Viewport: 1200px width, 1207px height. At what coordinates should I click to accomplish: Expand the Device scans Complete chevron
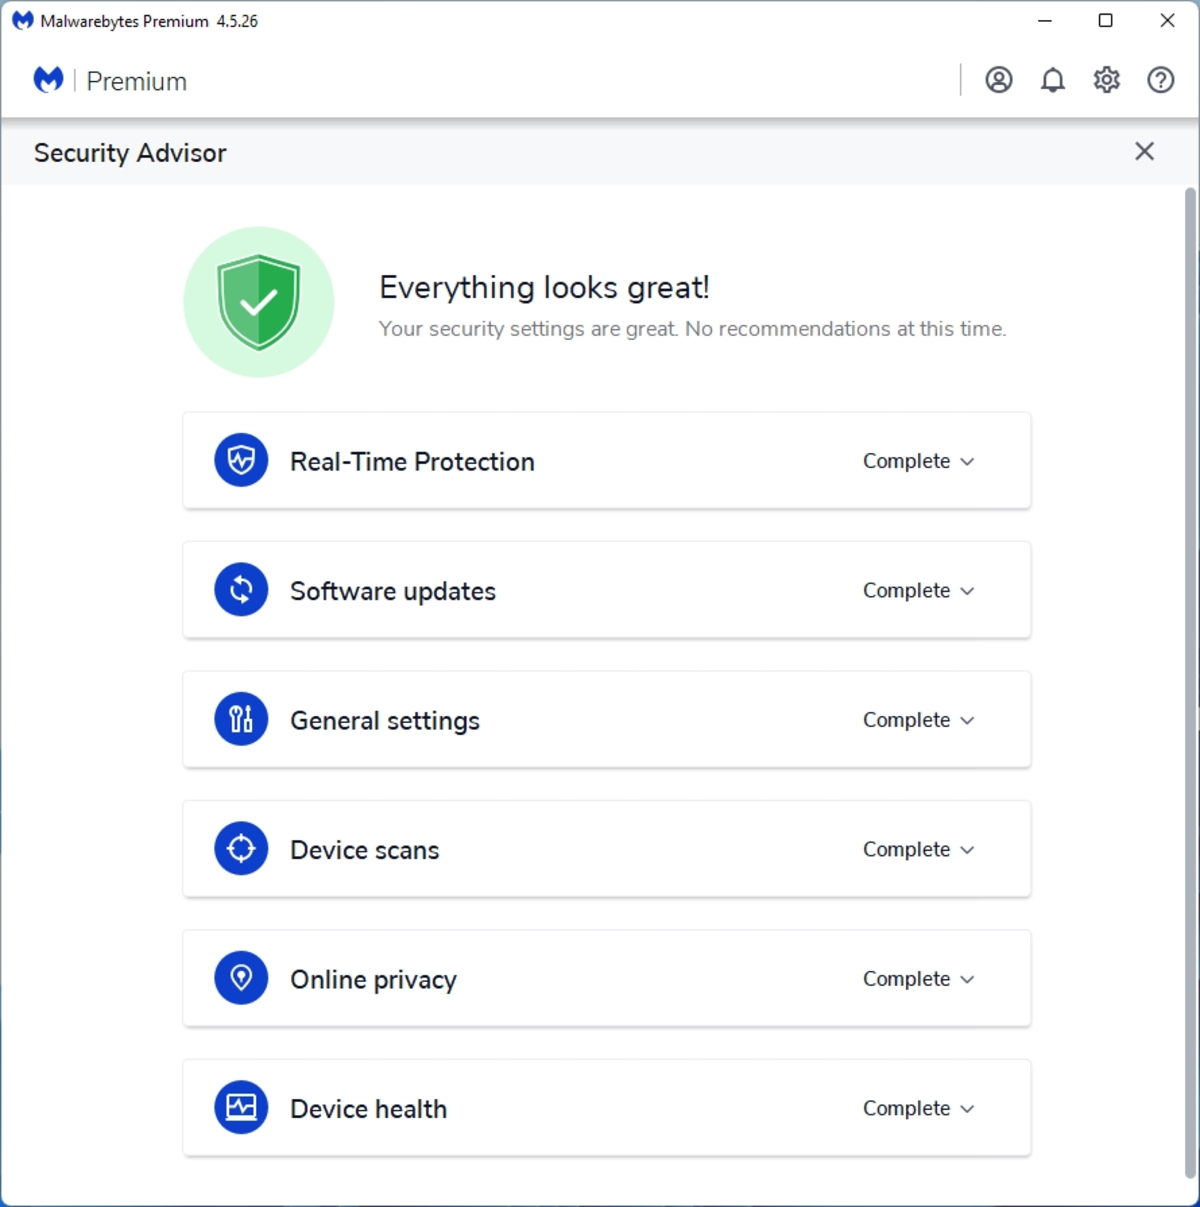(967, 850)
